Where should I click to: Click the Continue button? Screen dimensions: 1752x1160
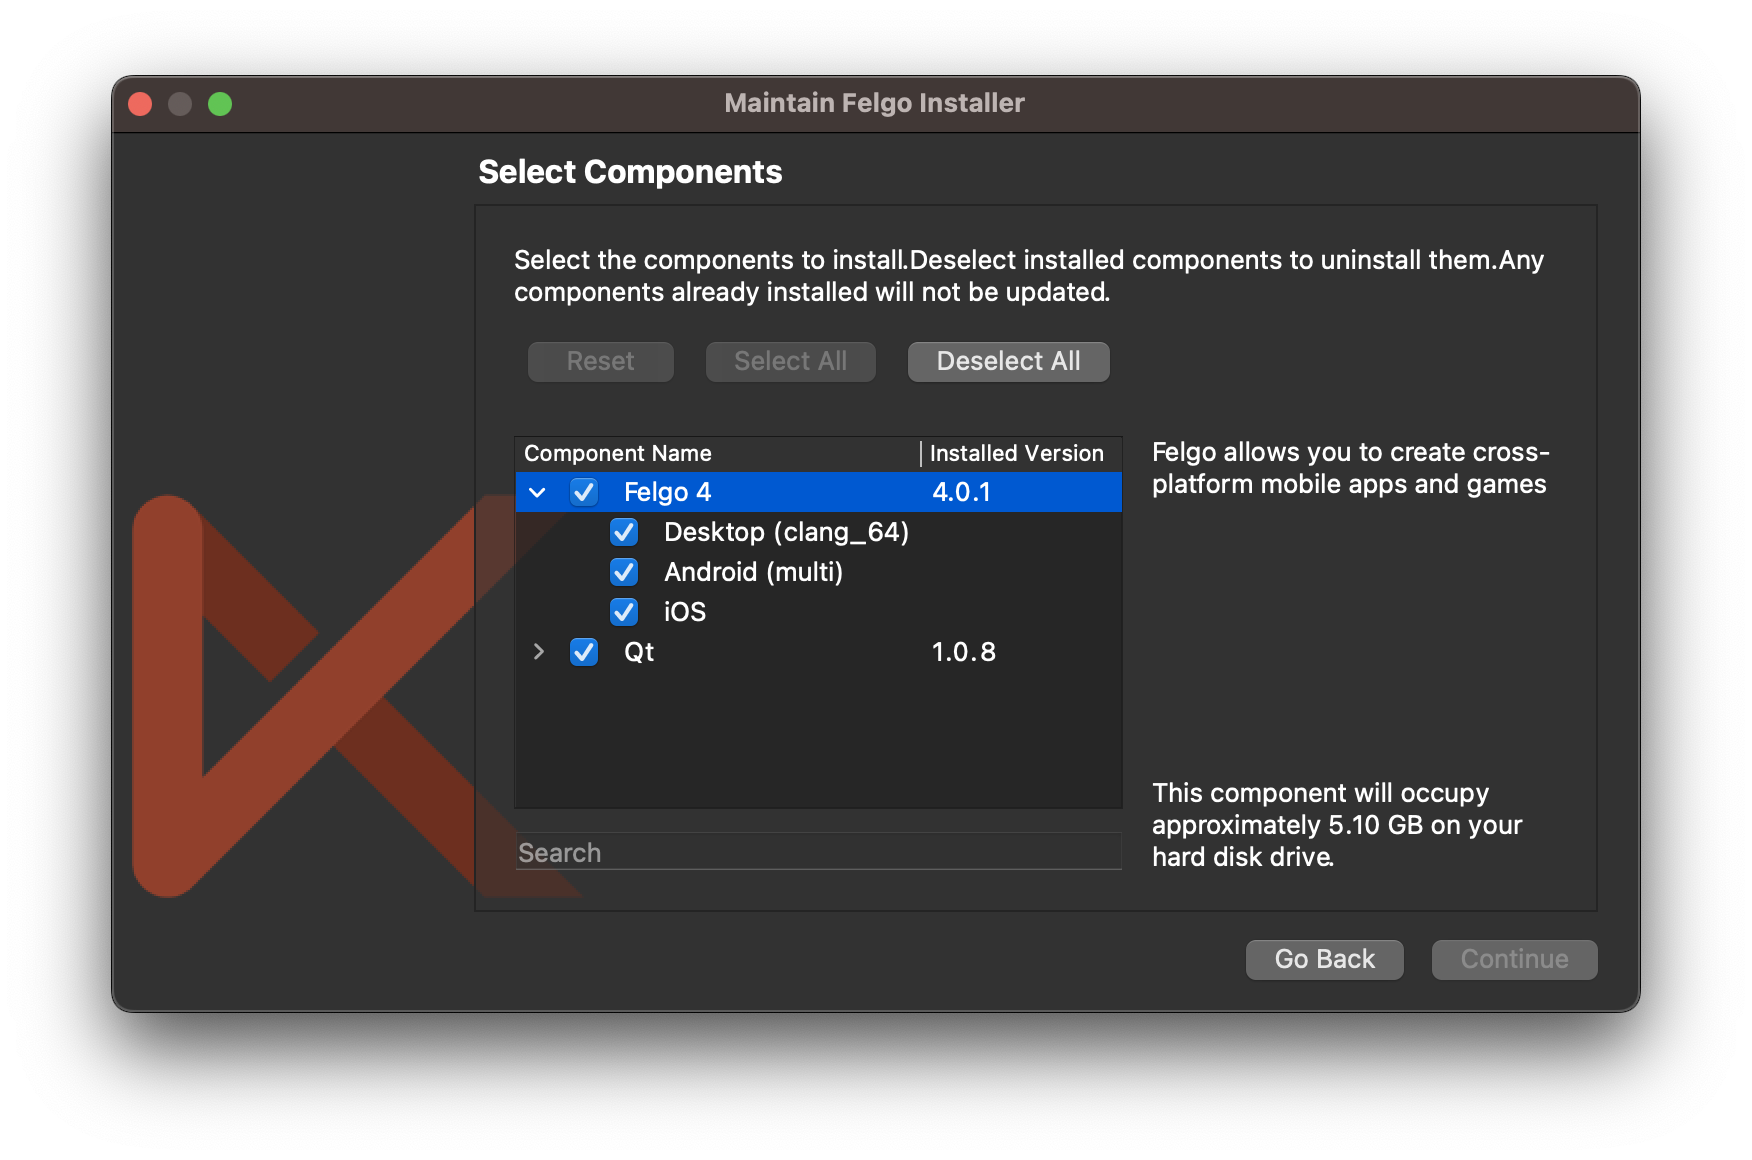(x=1515, y=959)
